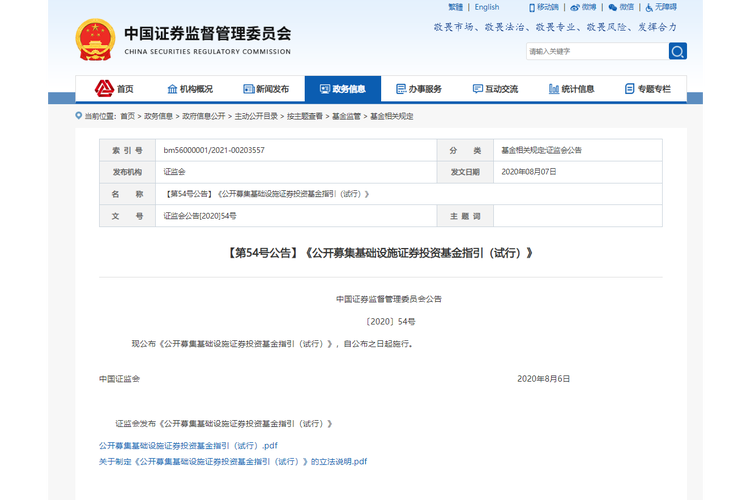Open the 首页 navigation tab

(114, 89)
